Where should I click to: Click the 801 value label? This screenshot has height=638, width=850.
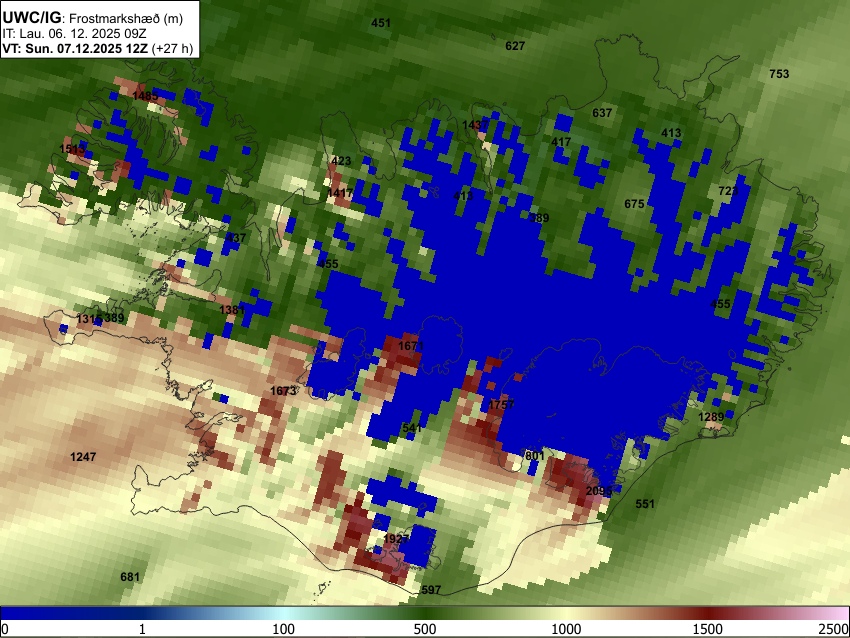click(535, 455)
